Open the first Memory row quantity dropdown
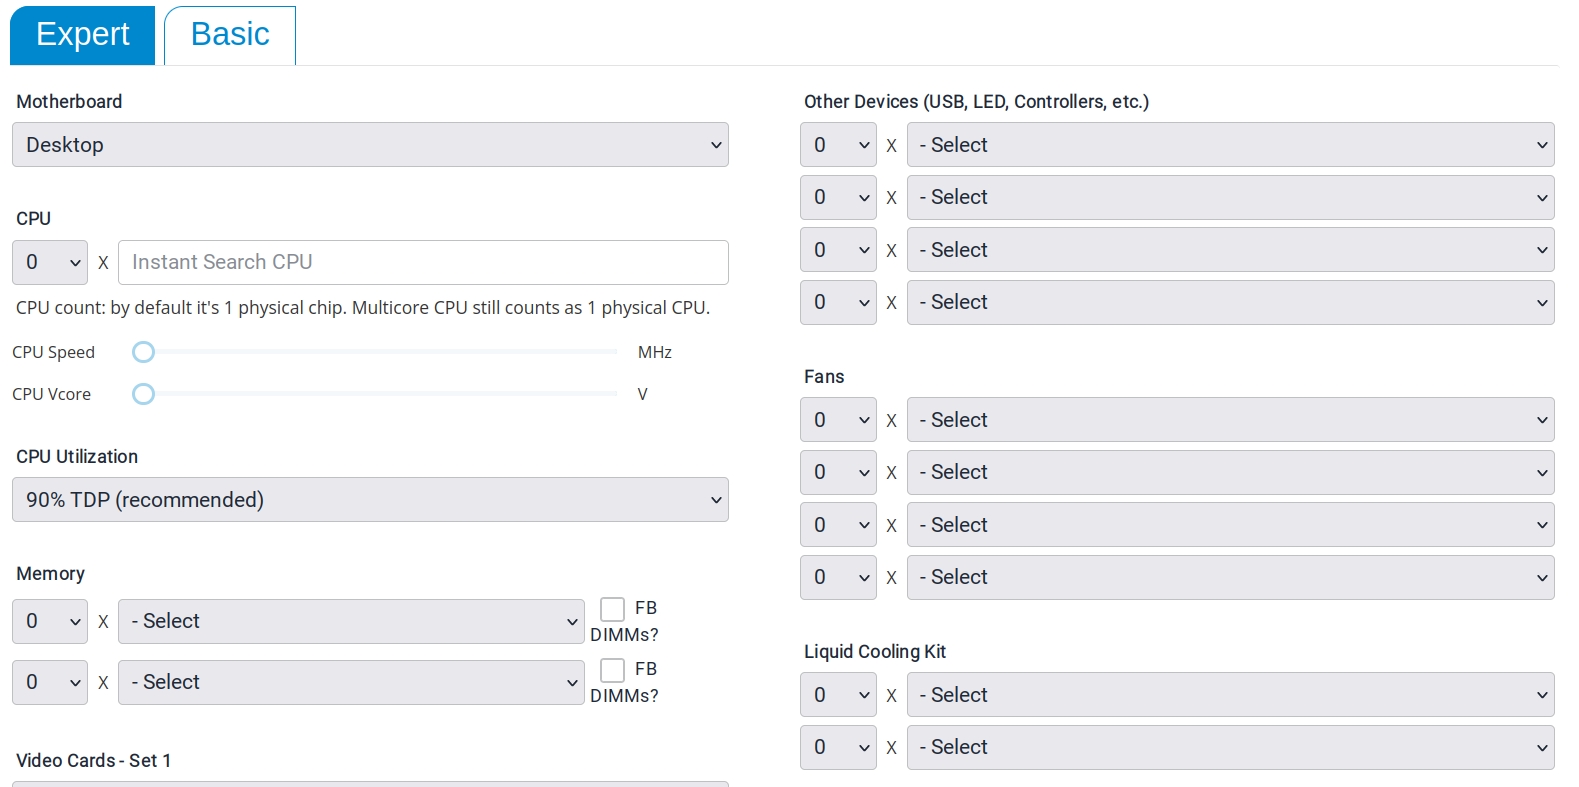Viewport: 1579px width, 787px height. [50, 621]
